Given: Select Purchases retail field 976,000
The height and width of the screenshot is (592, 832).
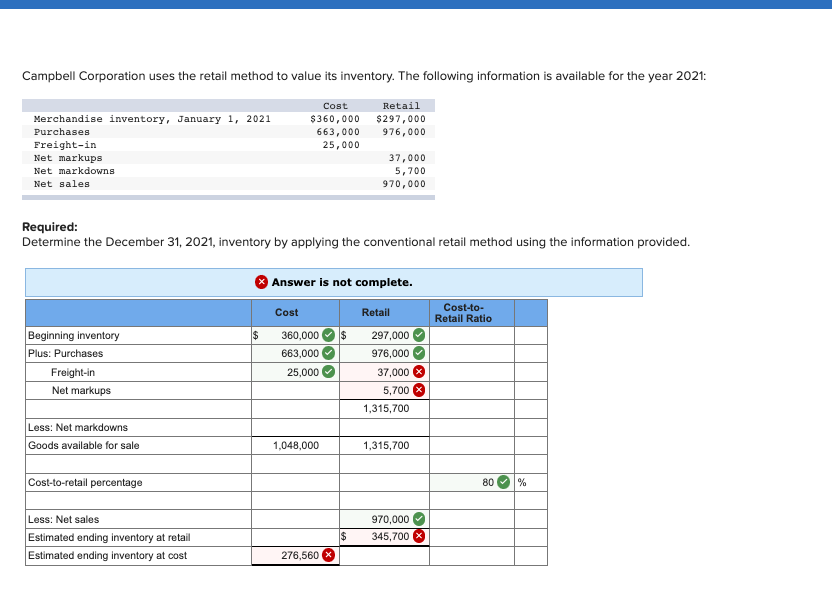Looking at the screenshot, I should pos(385,353).
